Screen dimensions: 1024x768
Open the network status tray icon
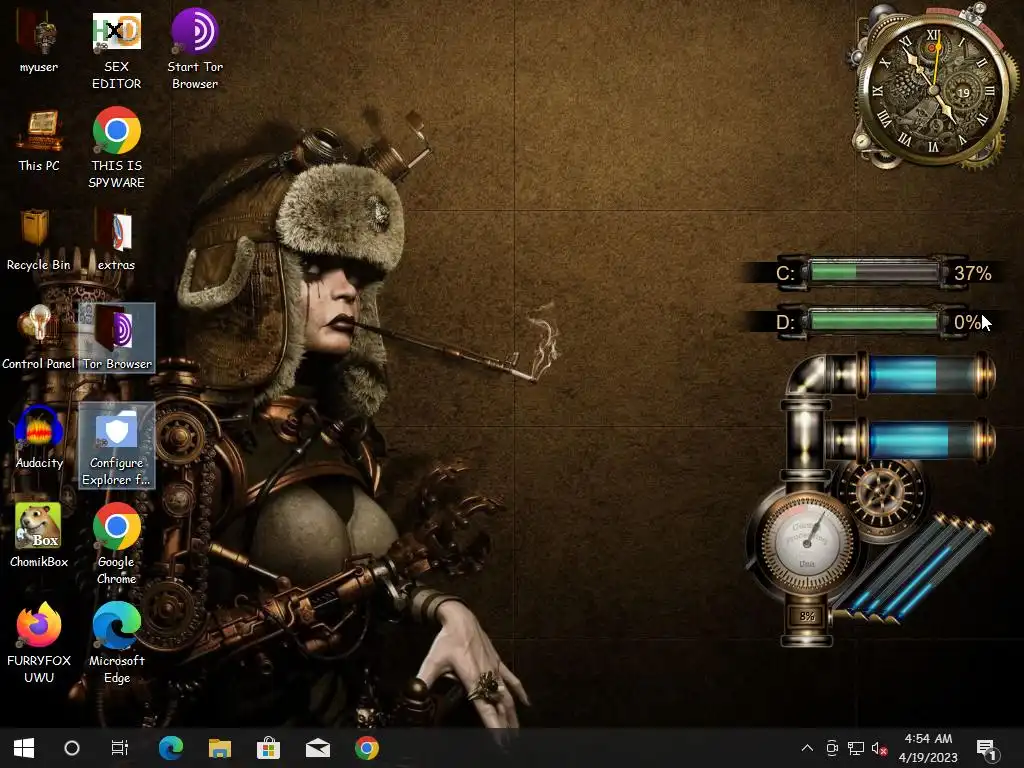click(x=856, y=748)
